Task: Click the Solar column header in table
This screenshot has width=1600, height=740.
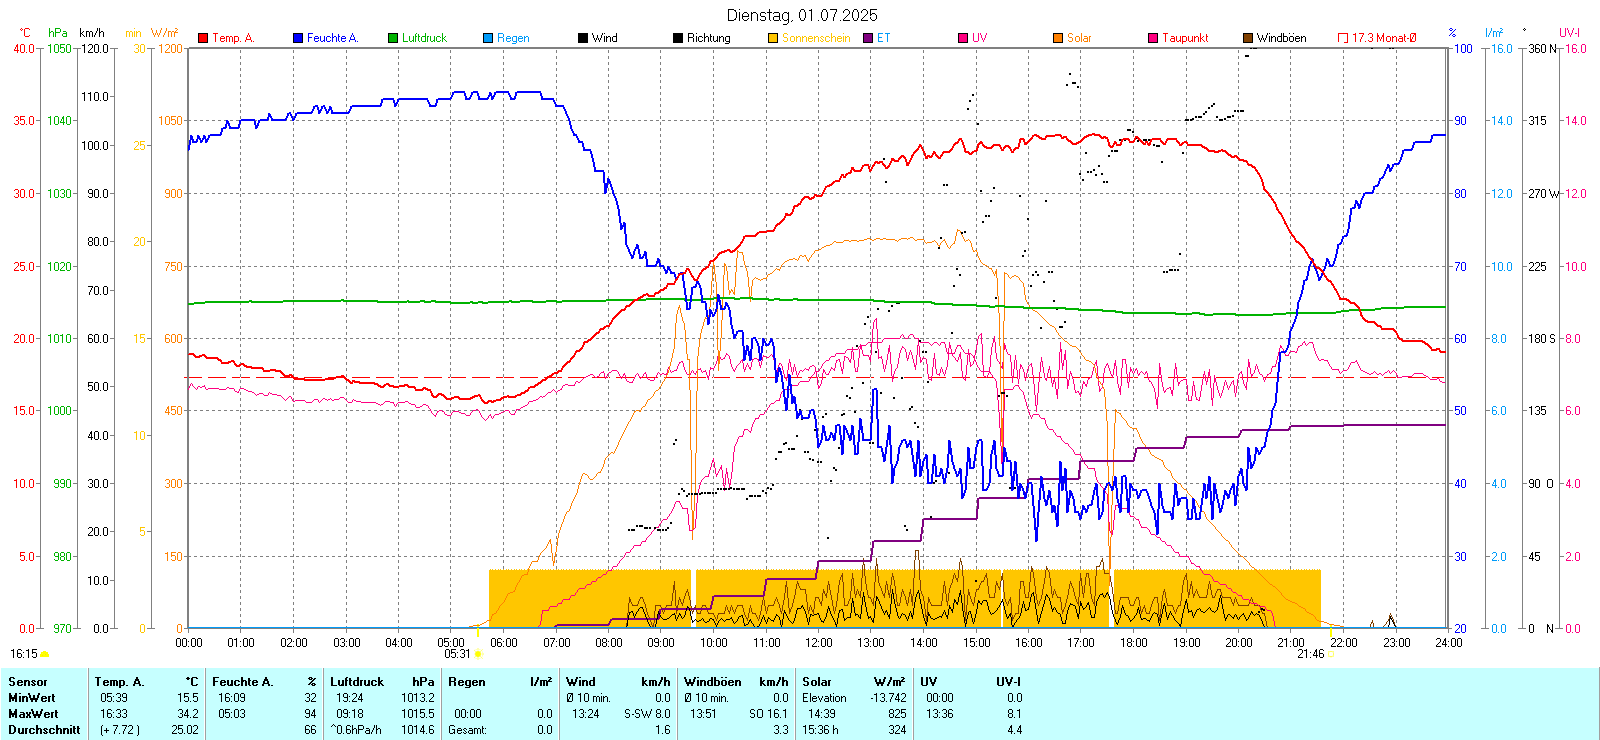Action: click(x=816, y=682)
